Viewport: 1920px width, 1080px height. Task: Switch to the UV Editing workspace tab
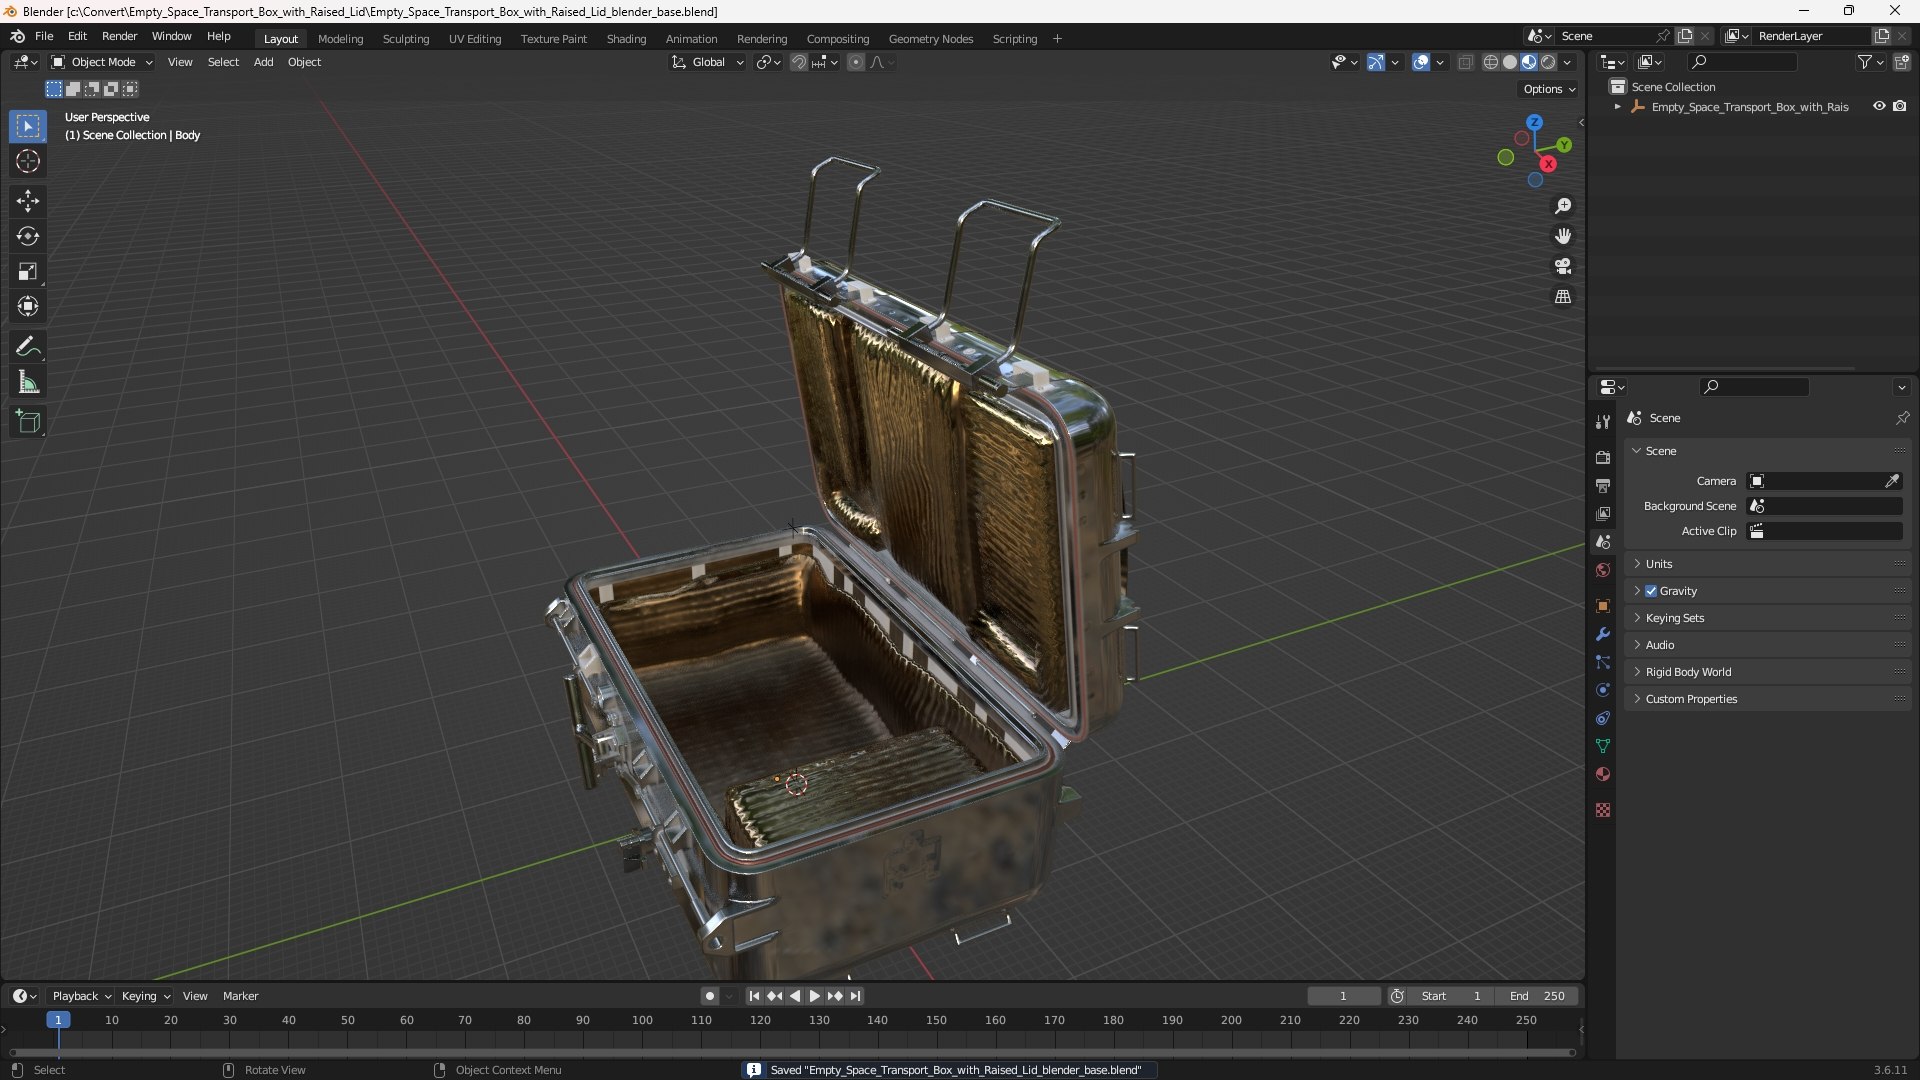(475, 39)
